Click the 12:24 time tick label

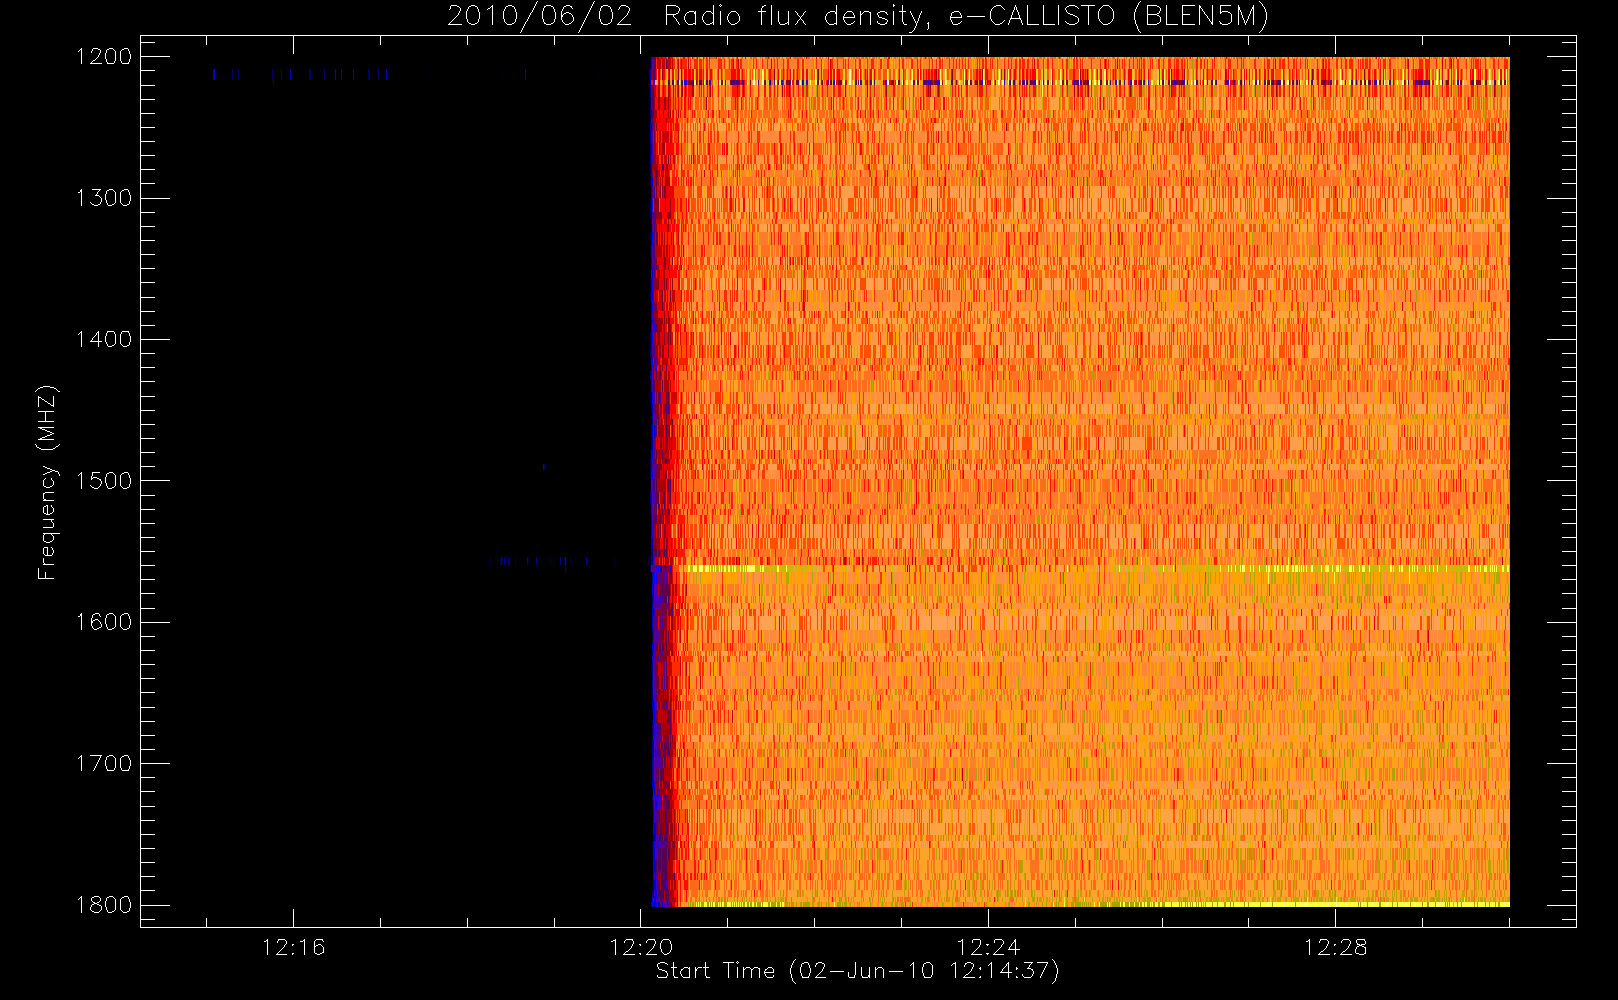988,947
